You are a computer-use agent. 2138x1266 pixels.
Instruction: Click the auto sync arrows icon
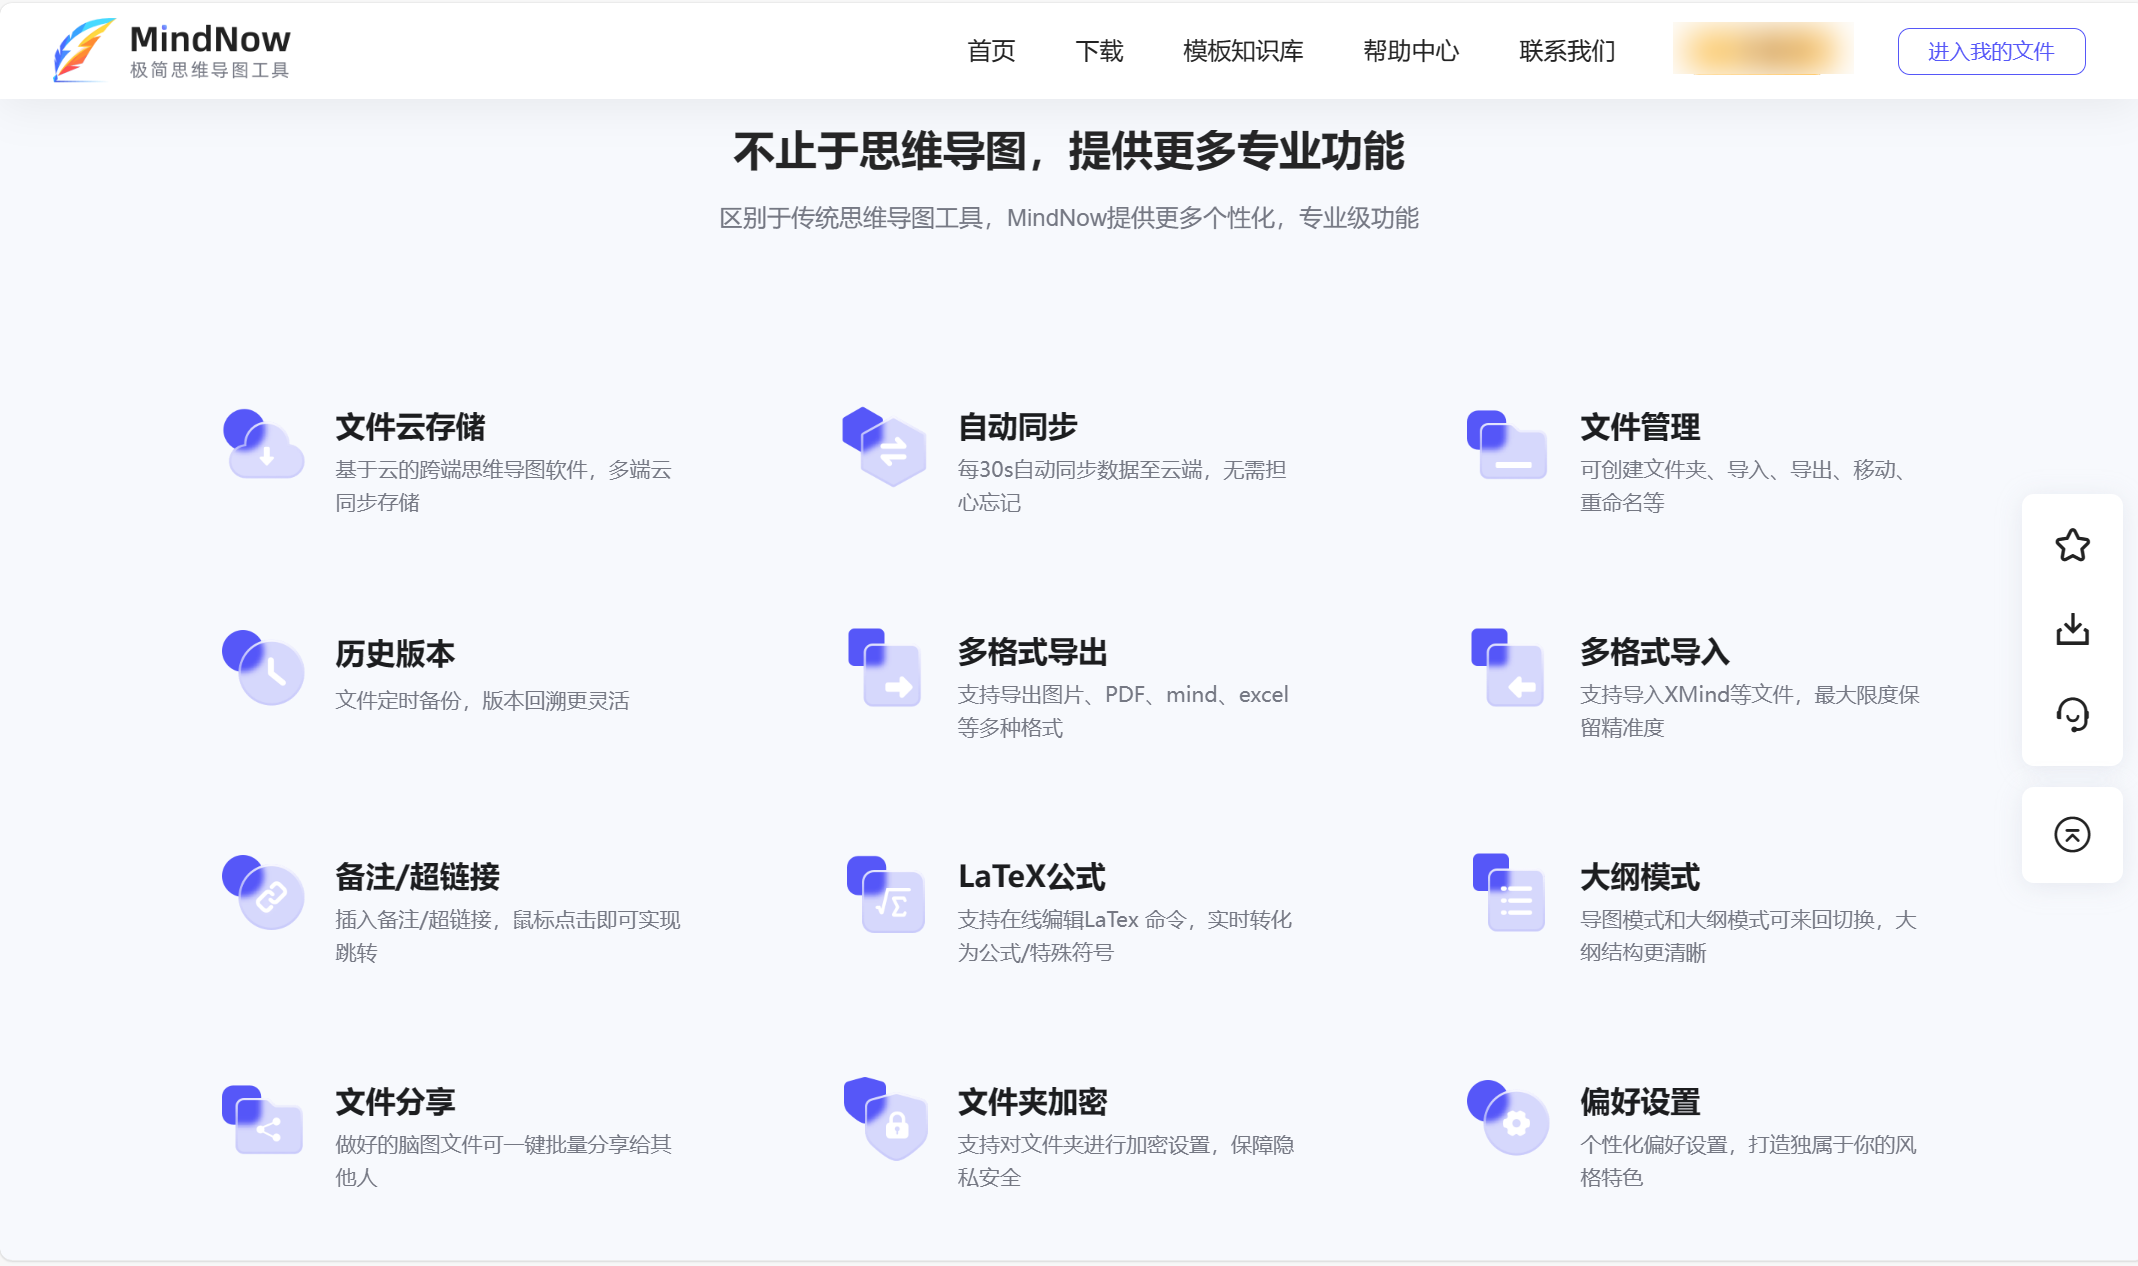(884, 446)
